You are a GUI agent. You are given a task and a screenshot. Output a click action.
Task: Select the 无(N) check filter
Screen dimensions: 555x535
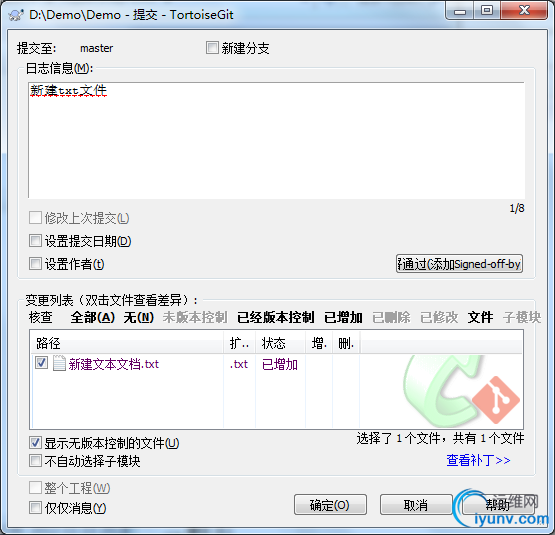click(139, 317)
